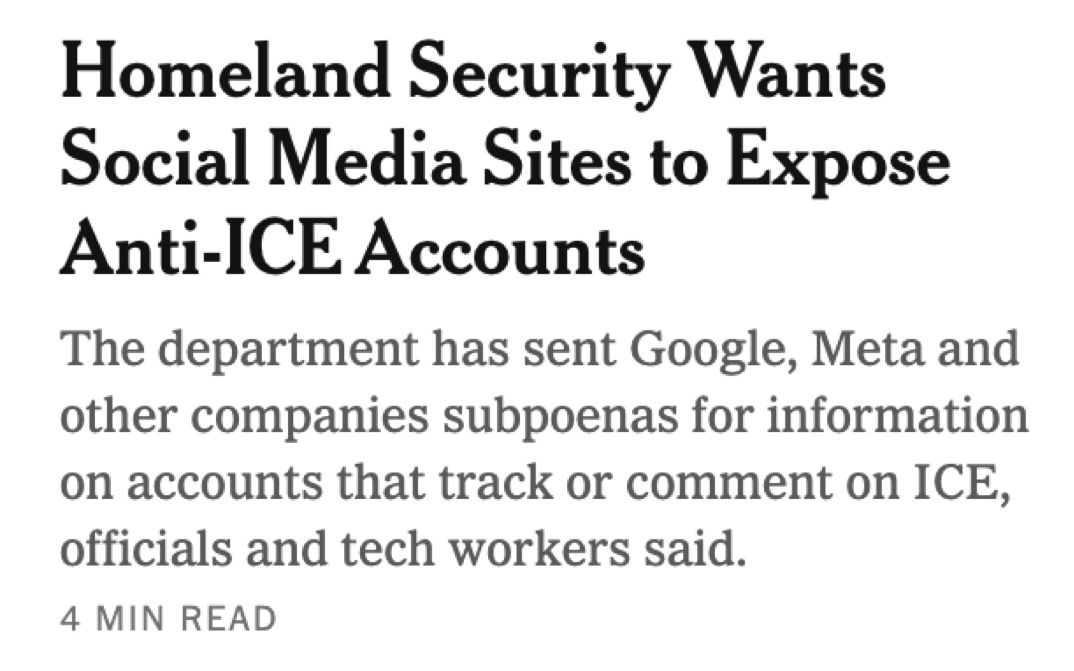Image resolution: width=1074 pixels, height=671 pixels.
Task: Click the word "Homeland" in the headline
Action: click(224, 78)
